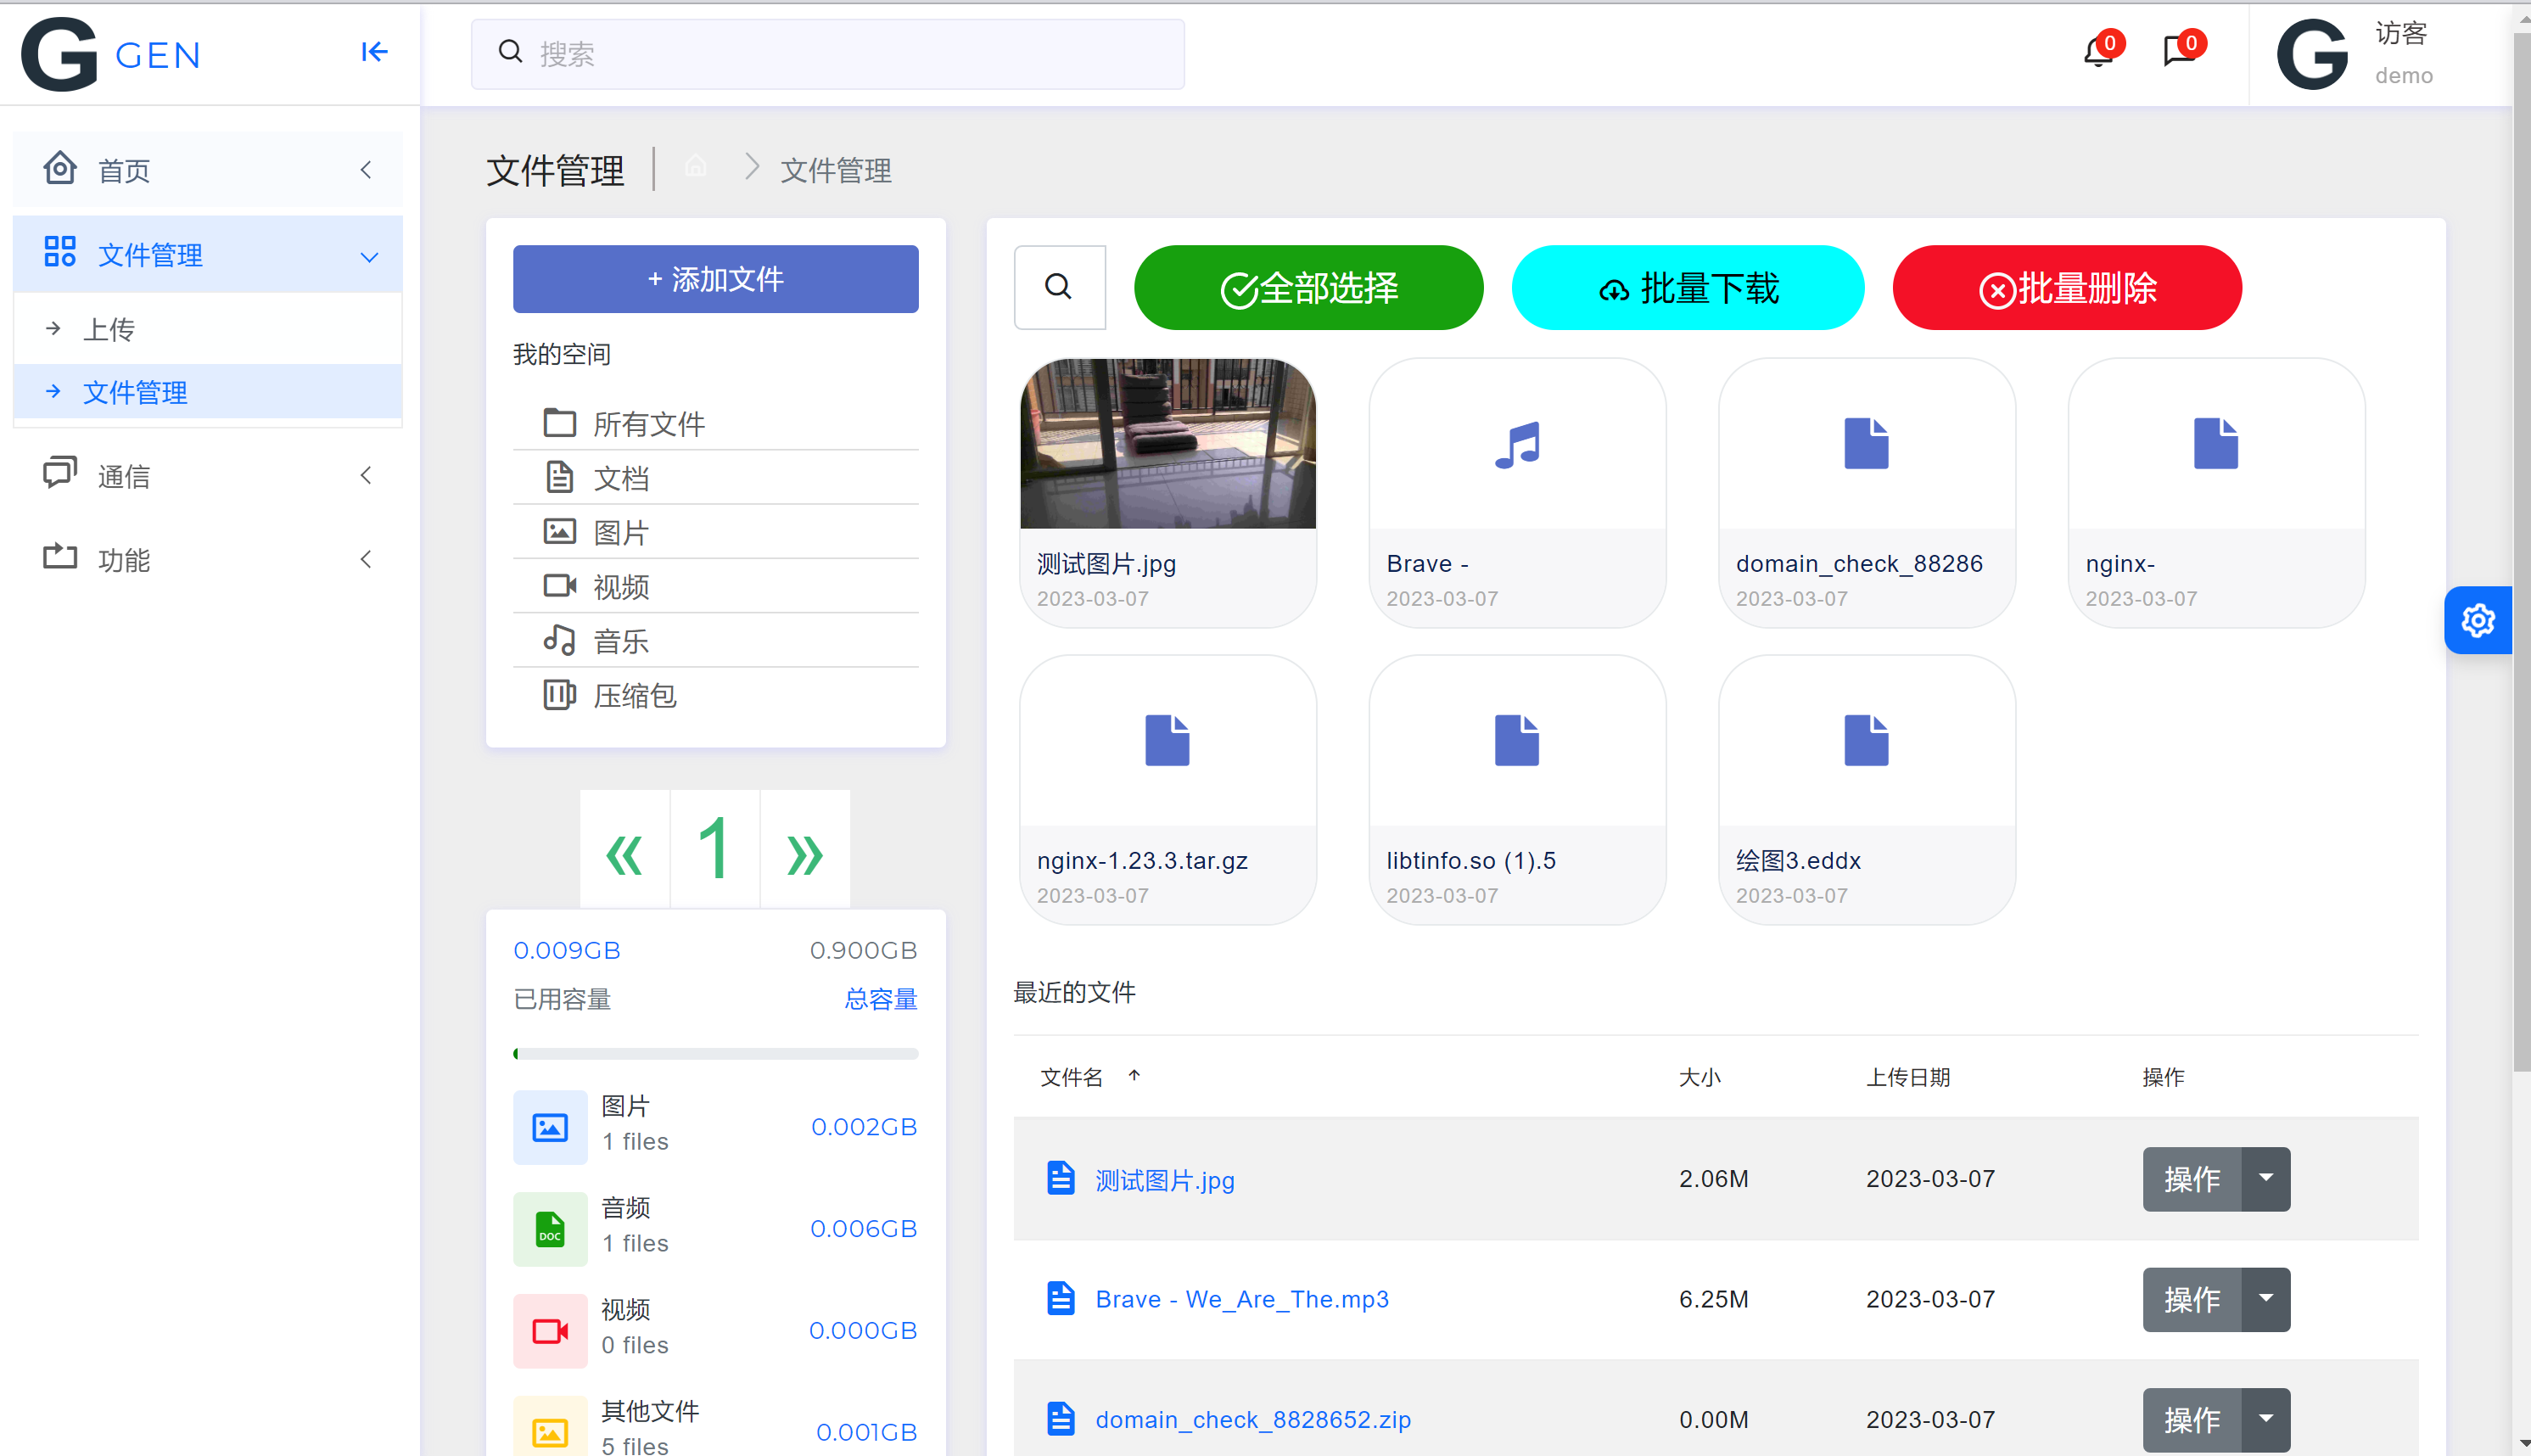Open the 测试图片.jpg photo thumbnail
Image resolution: width=2531 pixels, height=1456 pixels.
[1167, 443]
